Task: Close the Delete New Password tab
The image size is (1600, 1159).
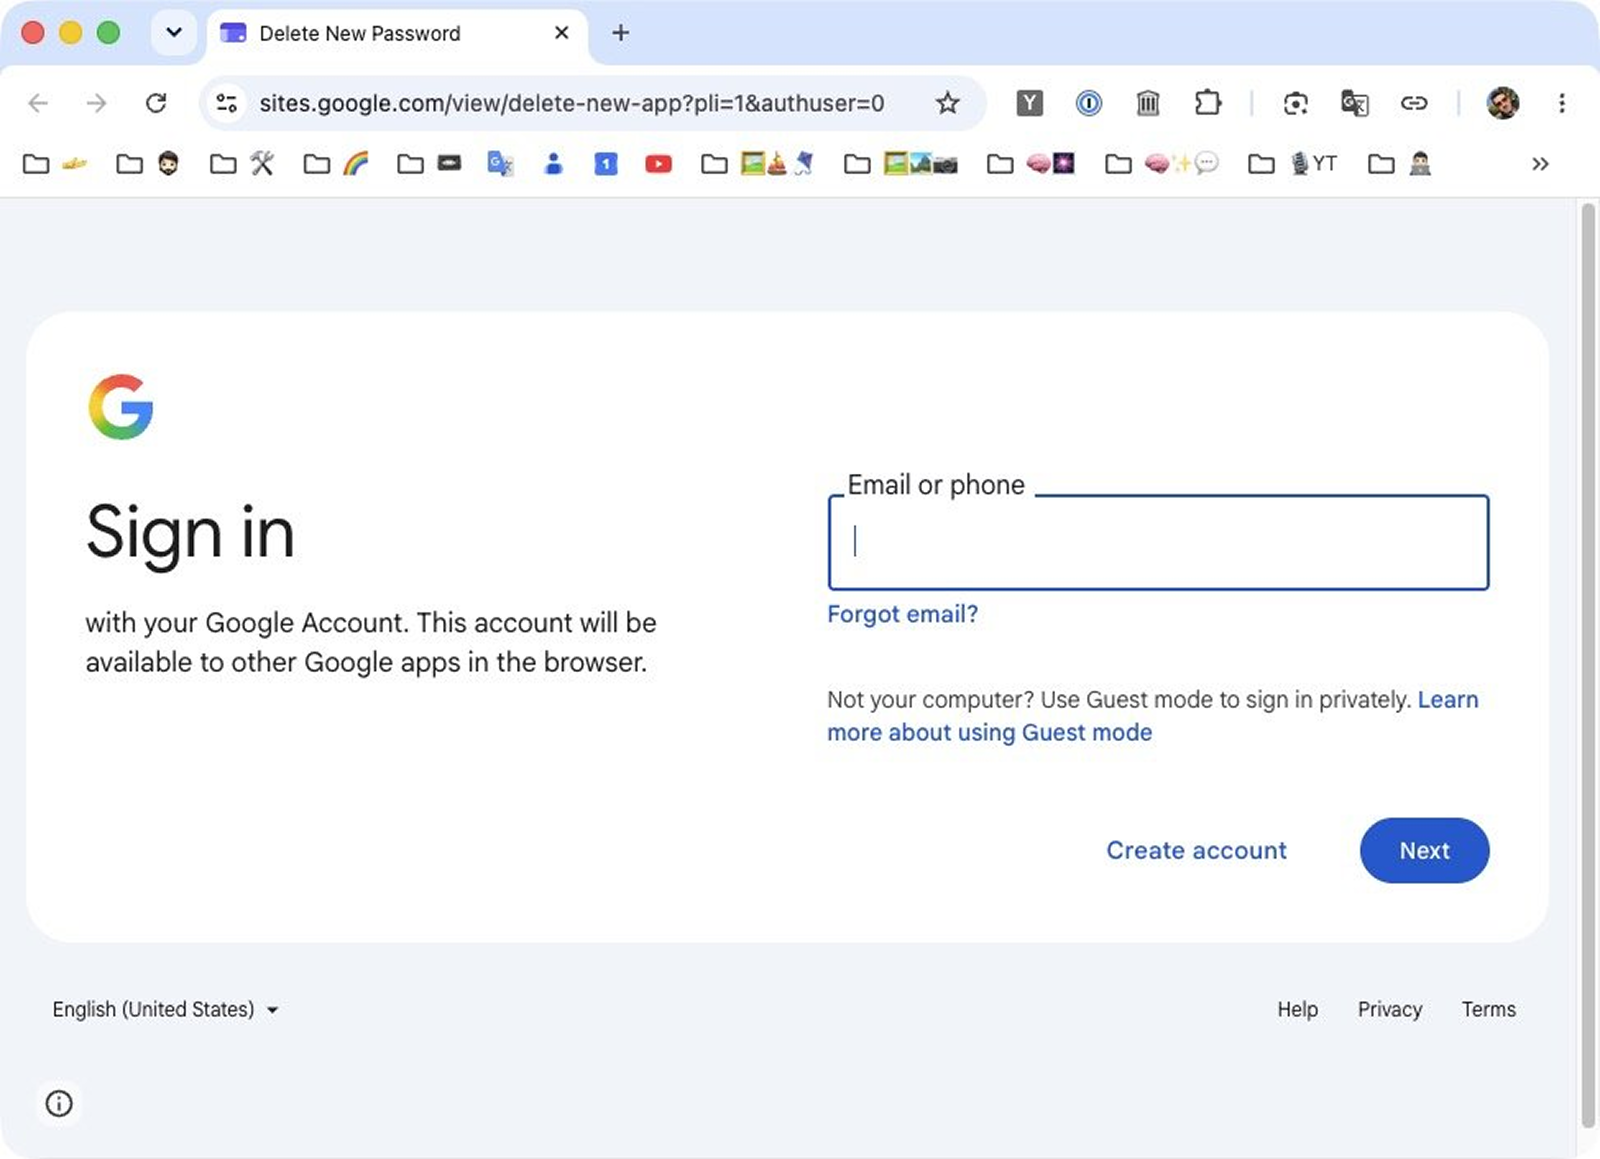Action: click(562, 33)
